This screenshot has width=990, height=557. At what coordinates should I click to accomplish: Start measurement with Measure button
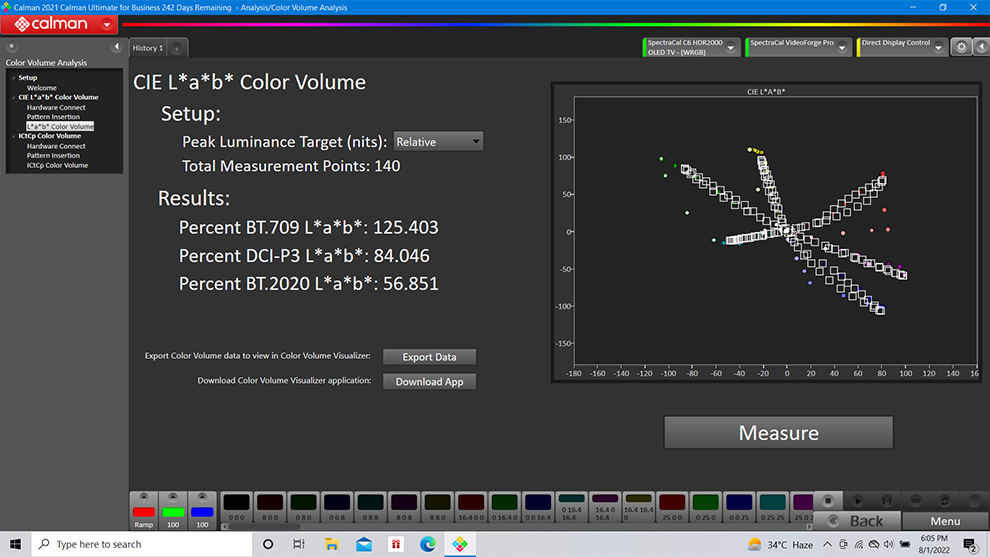(x=778, y=433)
